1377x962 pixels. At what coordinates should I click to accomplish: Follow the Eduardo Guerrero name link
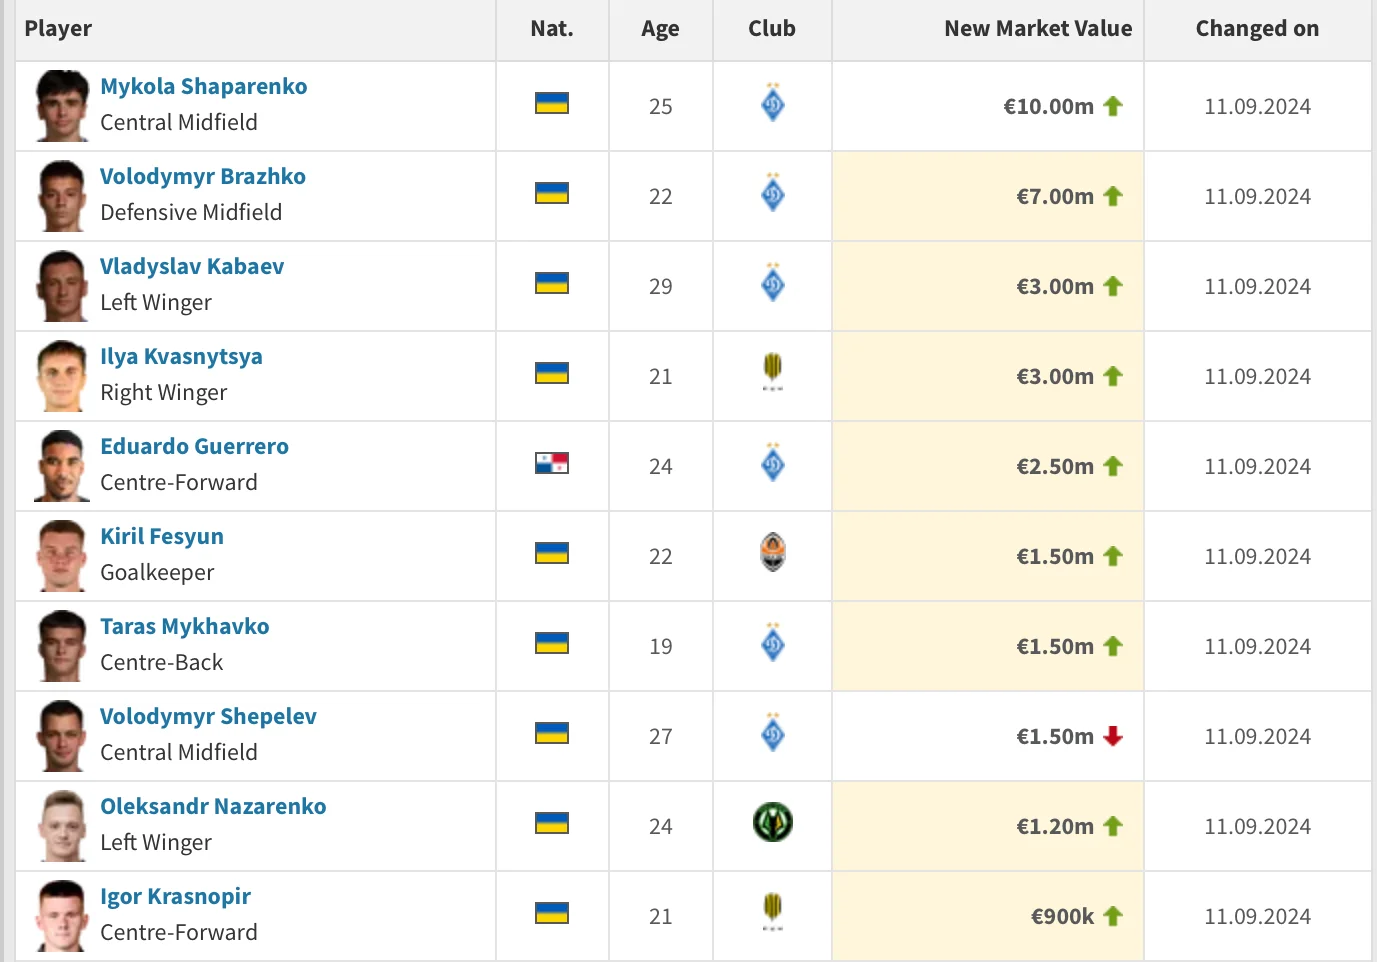[194, 447]
